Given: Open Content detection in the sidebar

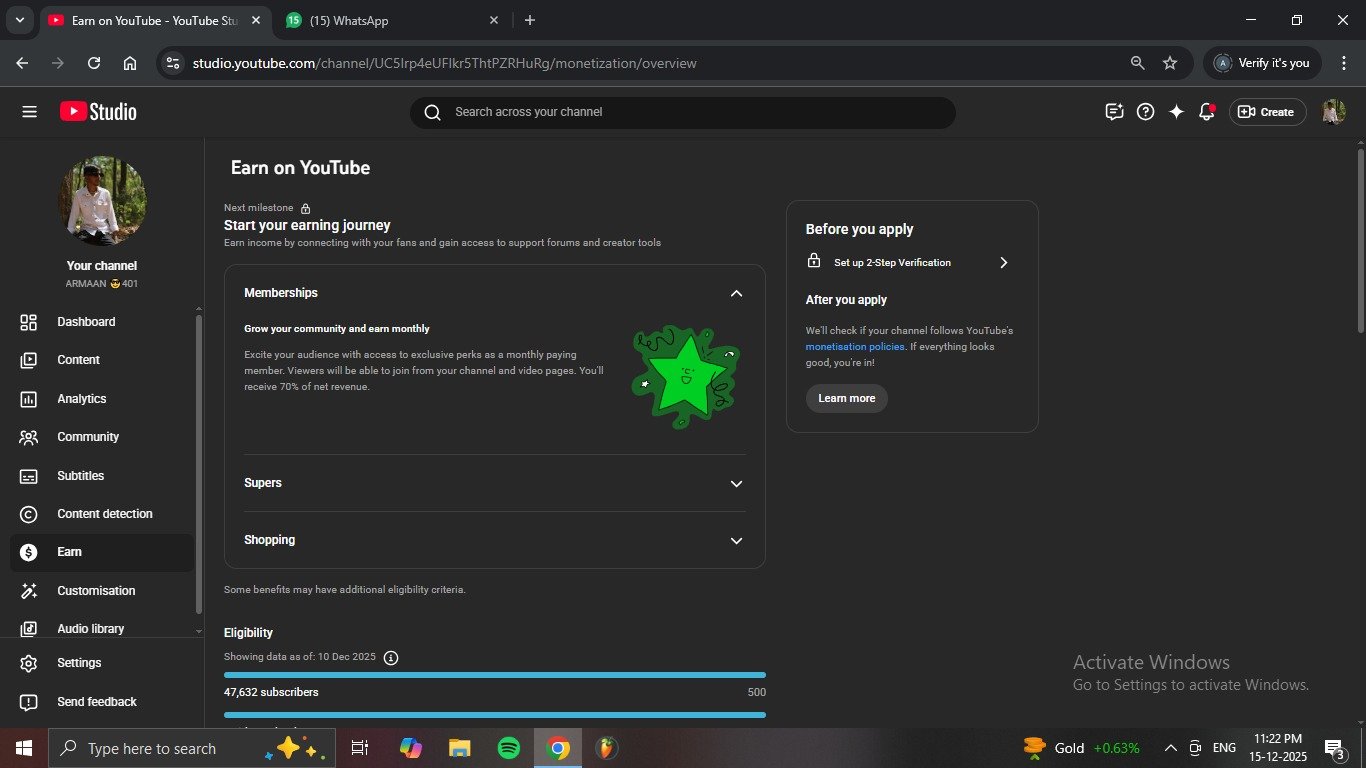Looking at the screenshot, I should (104, 514).
